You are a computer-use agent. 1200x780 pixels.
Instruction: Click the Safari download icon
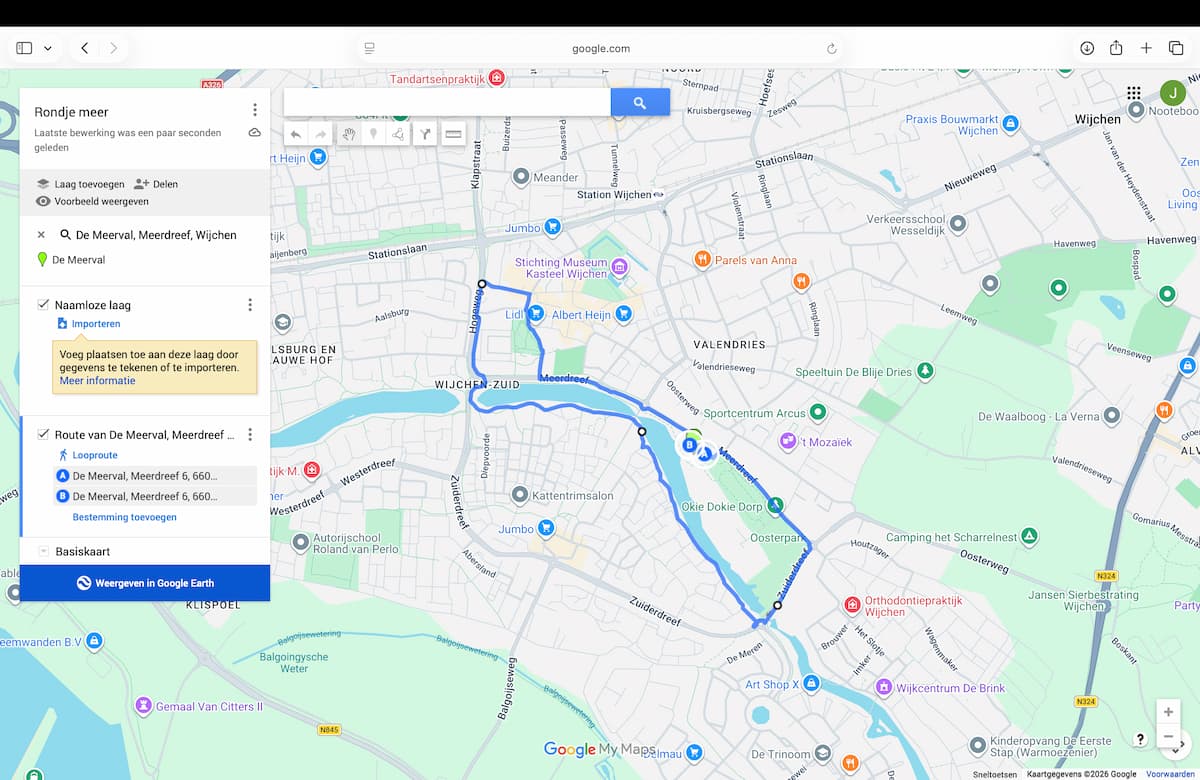click(1087, 48)
